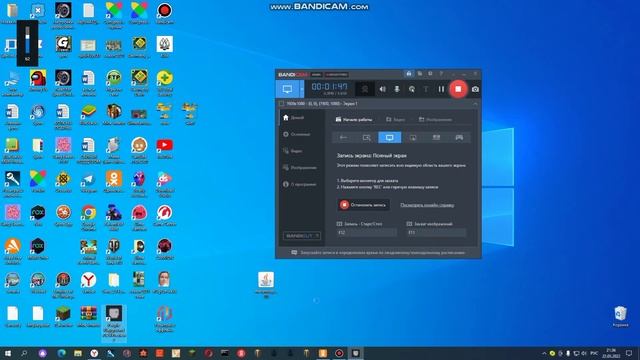Viewport: 640px width, 360px height.
Task: Select the Minecraft grass block desktop icon
Action: point(63,317)
